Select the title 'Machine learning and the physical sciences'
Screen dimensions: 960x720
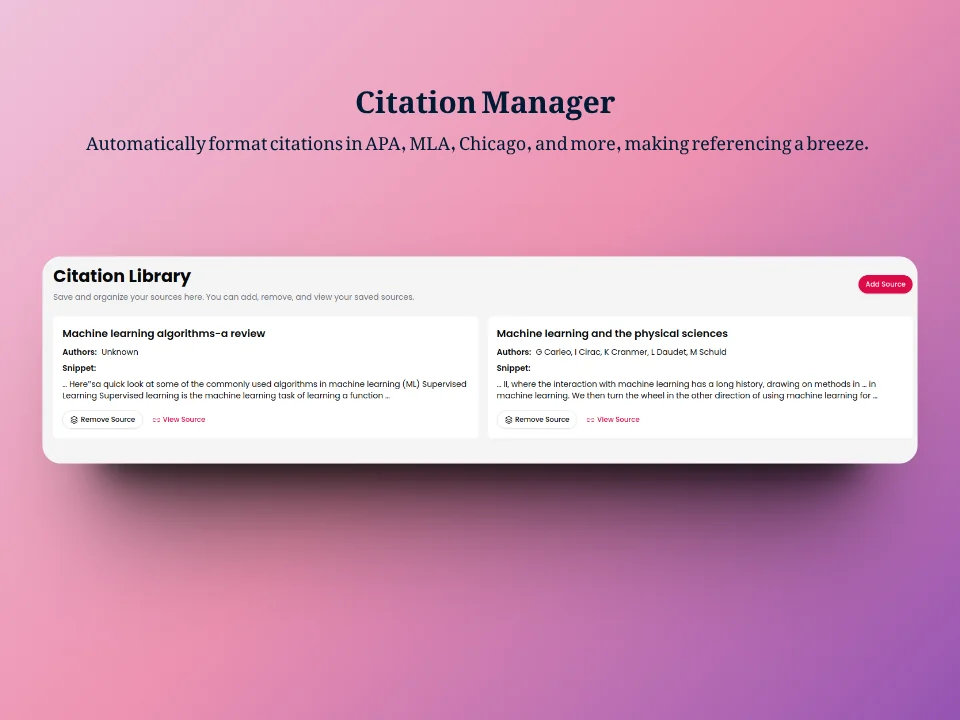click(x=612, y=334)
